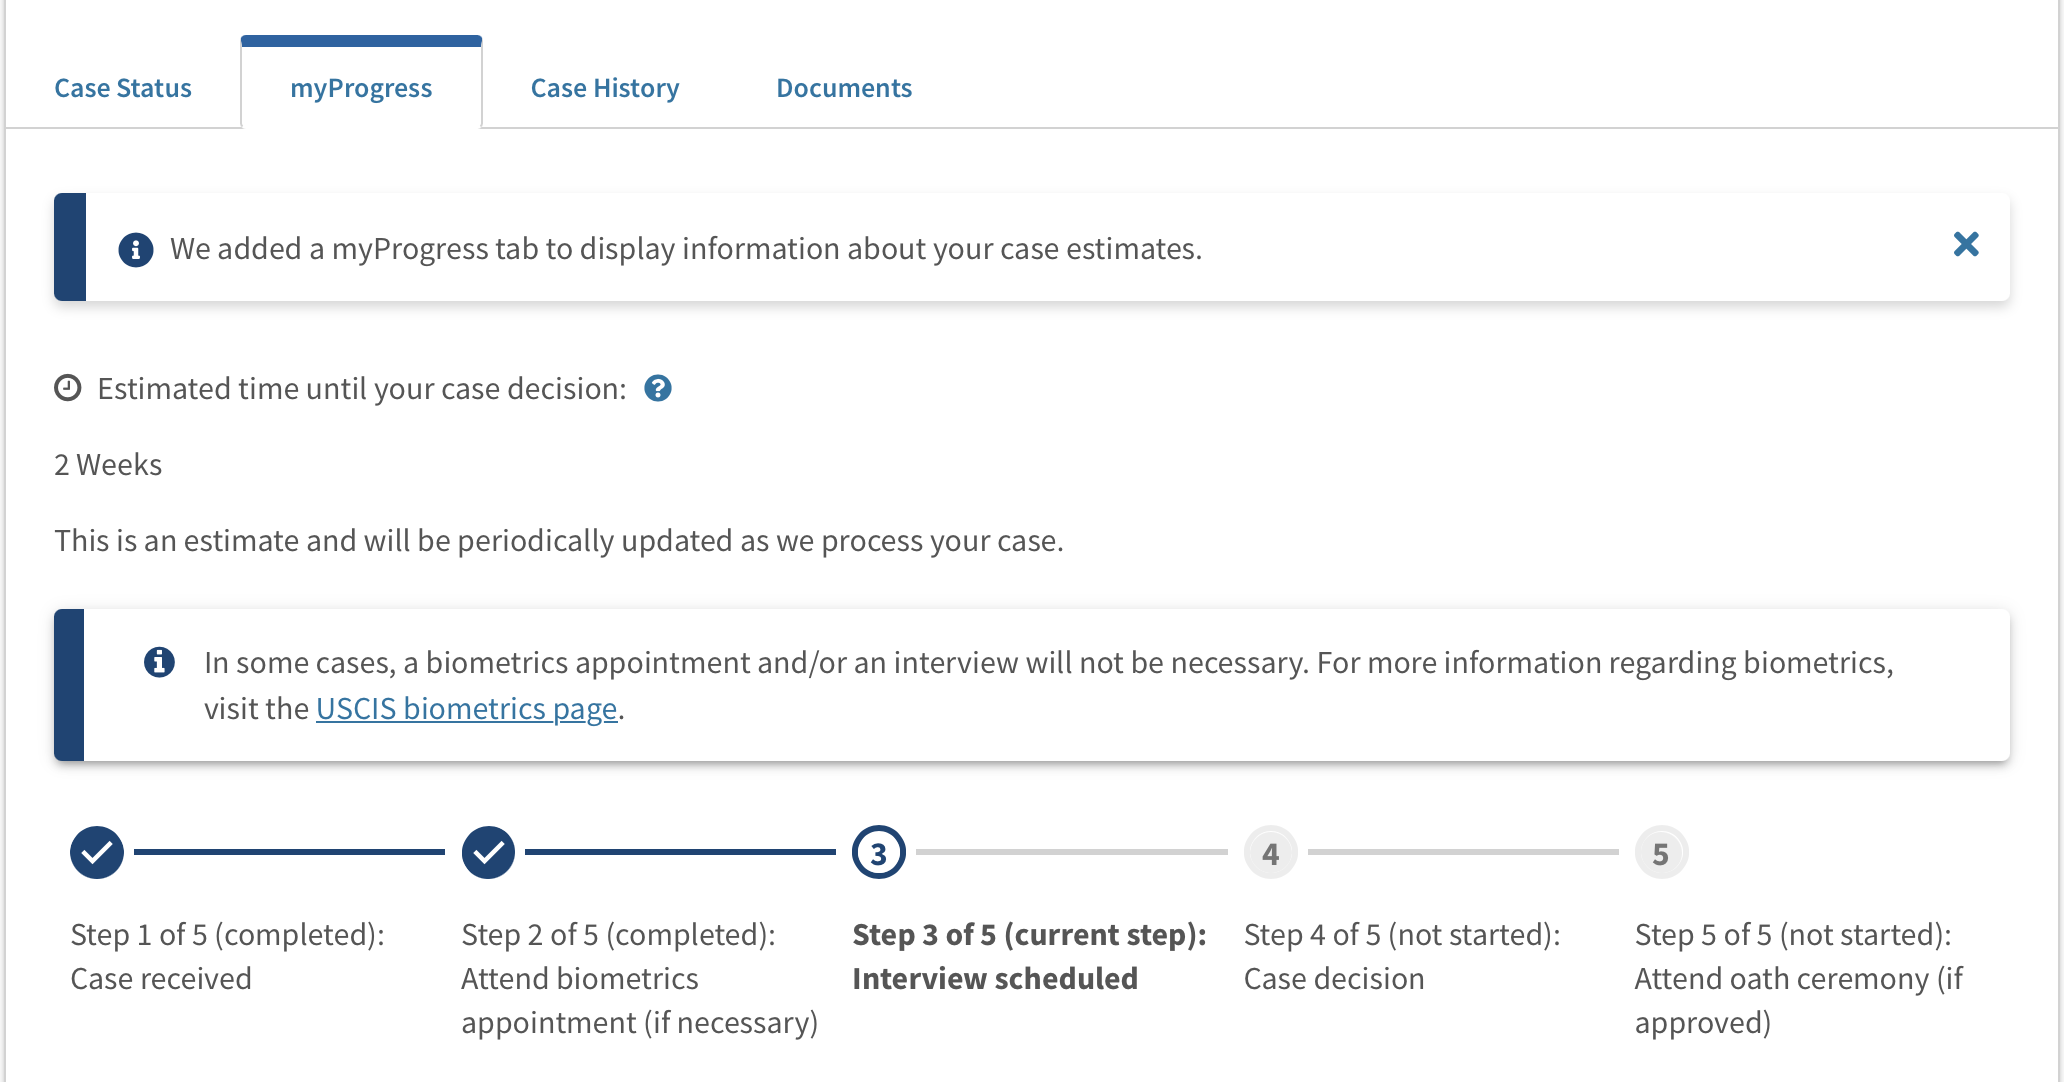The width and height of the screenshot is (2064, 1082).
Task: Select the step 1 completed checkmark circle
Action: (97, 853)
